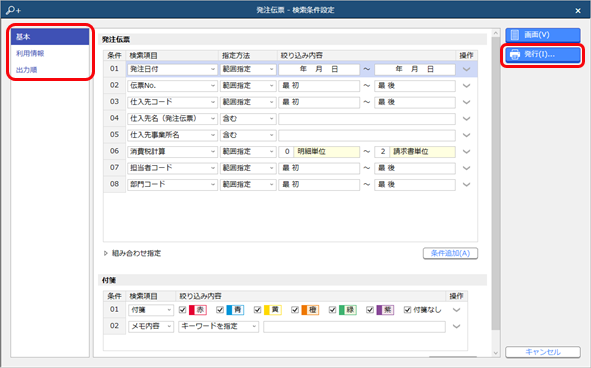Viewport: 591px width, 368px height.
Task: Toggle the 赤 sticky note checkbox
Action: coord(182,310)
